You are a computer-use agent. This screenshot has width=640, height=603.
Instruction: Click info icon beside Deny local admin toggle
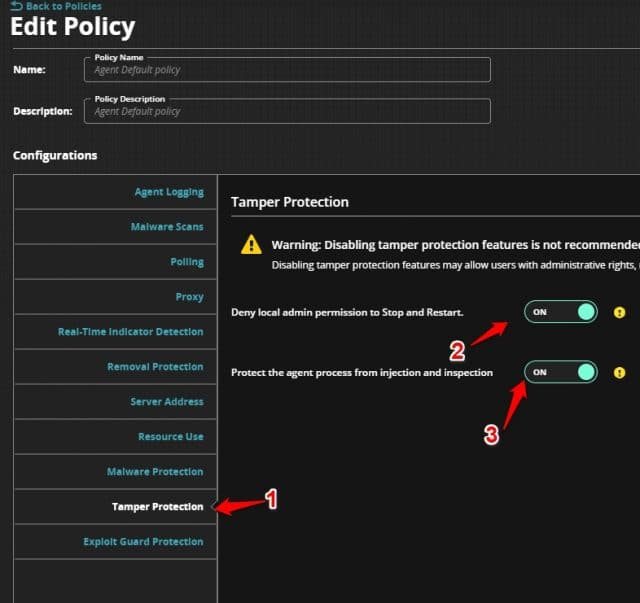click(x=619, y=312)
